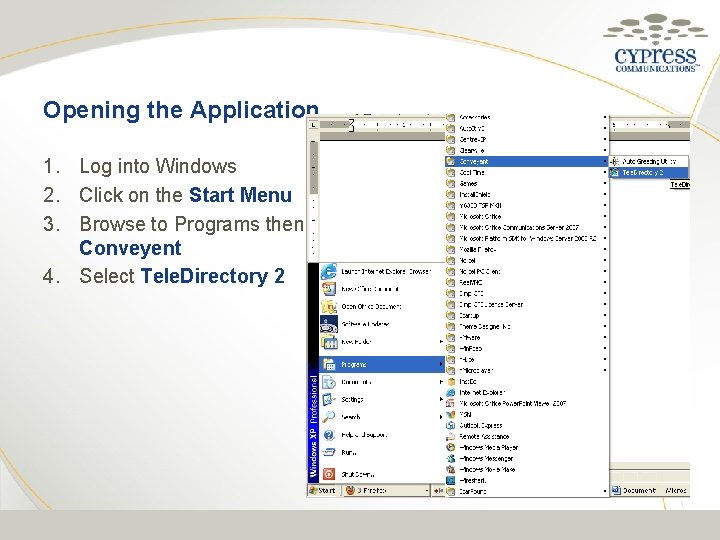Expand the Nortel folder arrow
720x540 pixels.
pos(605,260)
